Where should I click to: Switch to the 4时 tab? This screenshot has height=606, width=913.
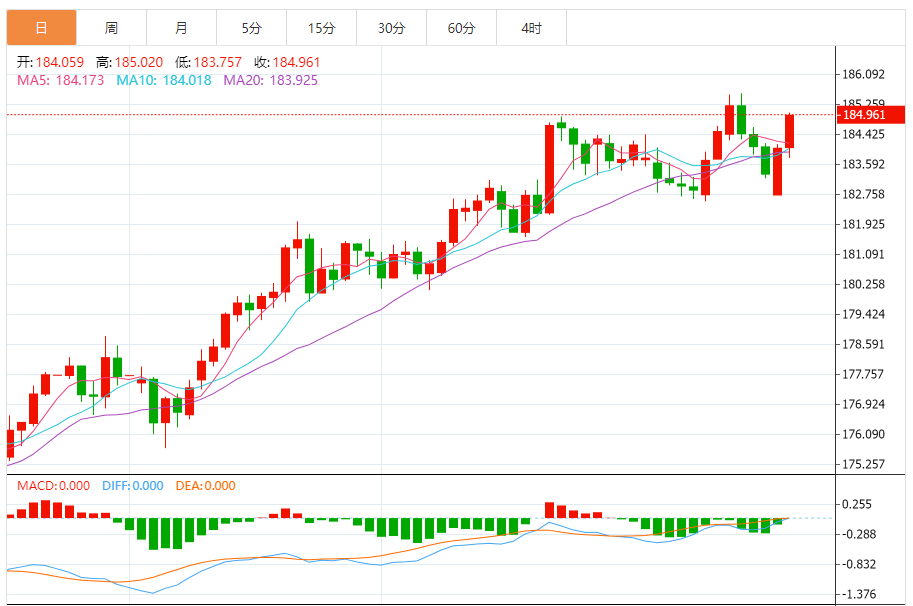[531, 28]
